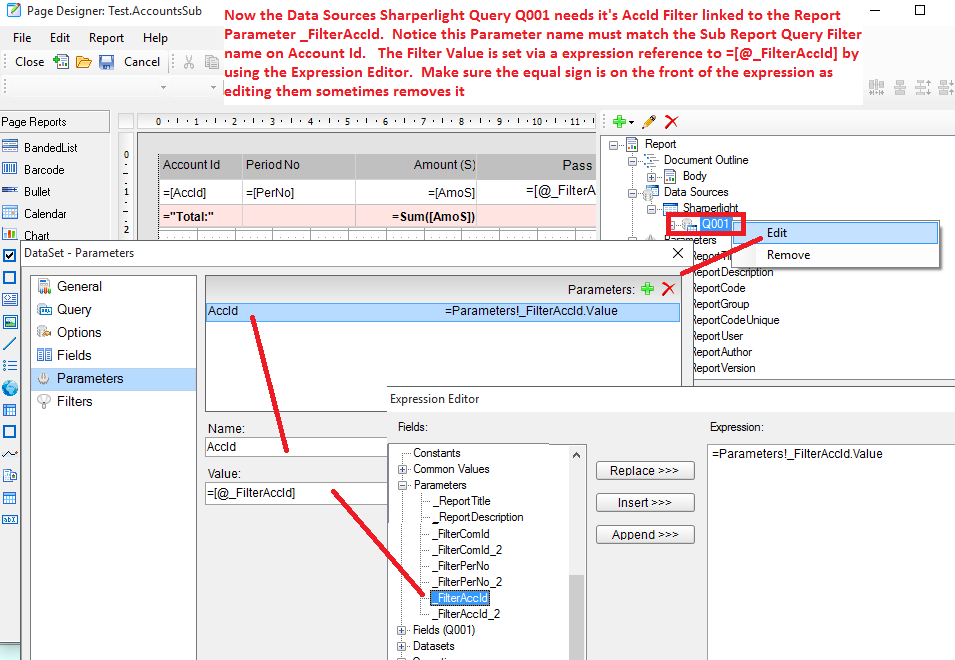Choose Remove from Q001 context menu
The image size is (955, 660).
coord(835,255)
